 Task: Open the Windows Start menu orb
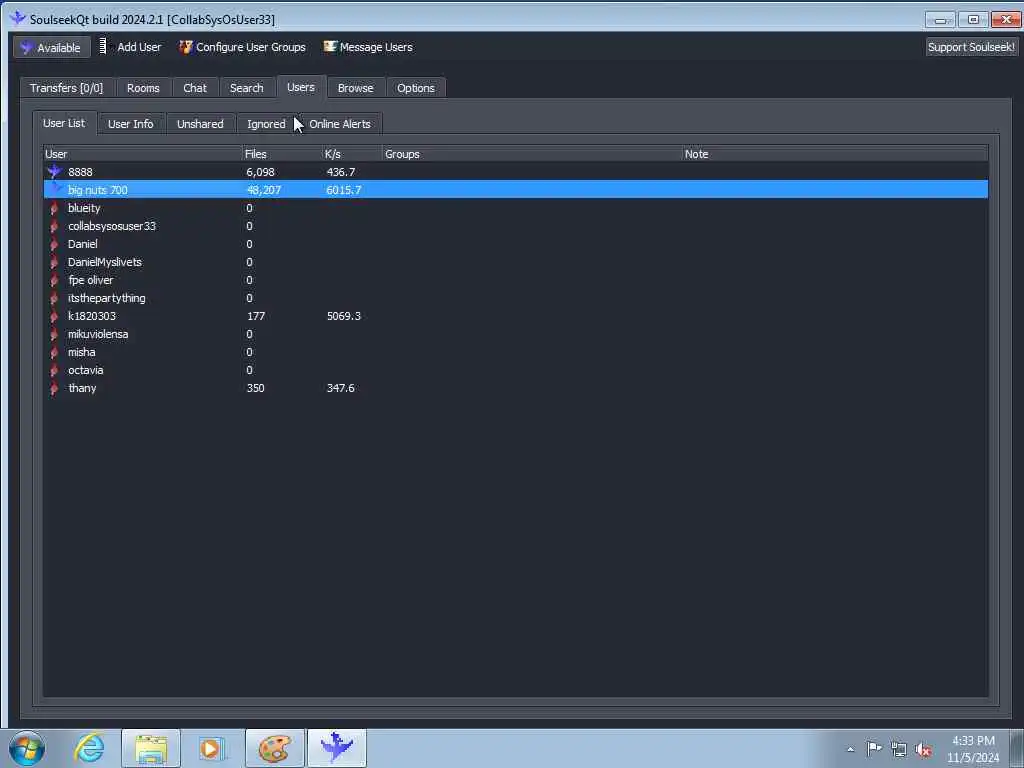[27, 748]
